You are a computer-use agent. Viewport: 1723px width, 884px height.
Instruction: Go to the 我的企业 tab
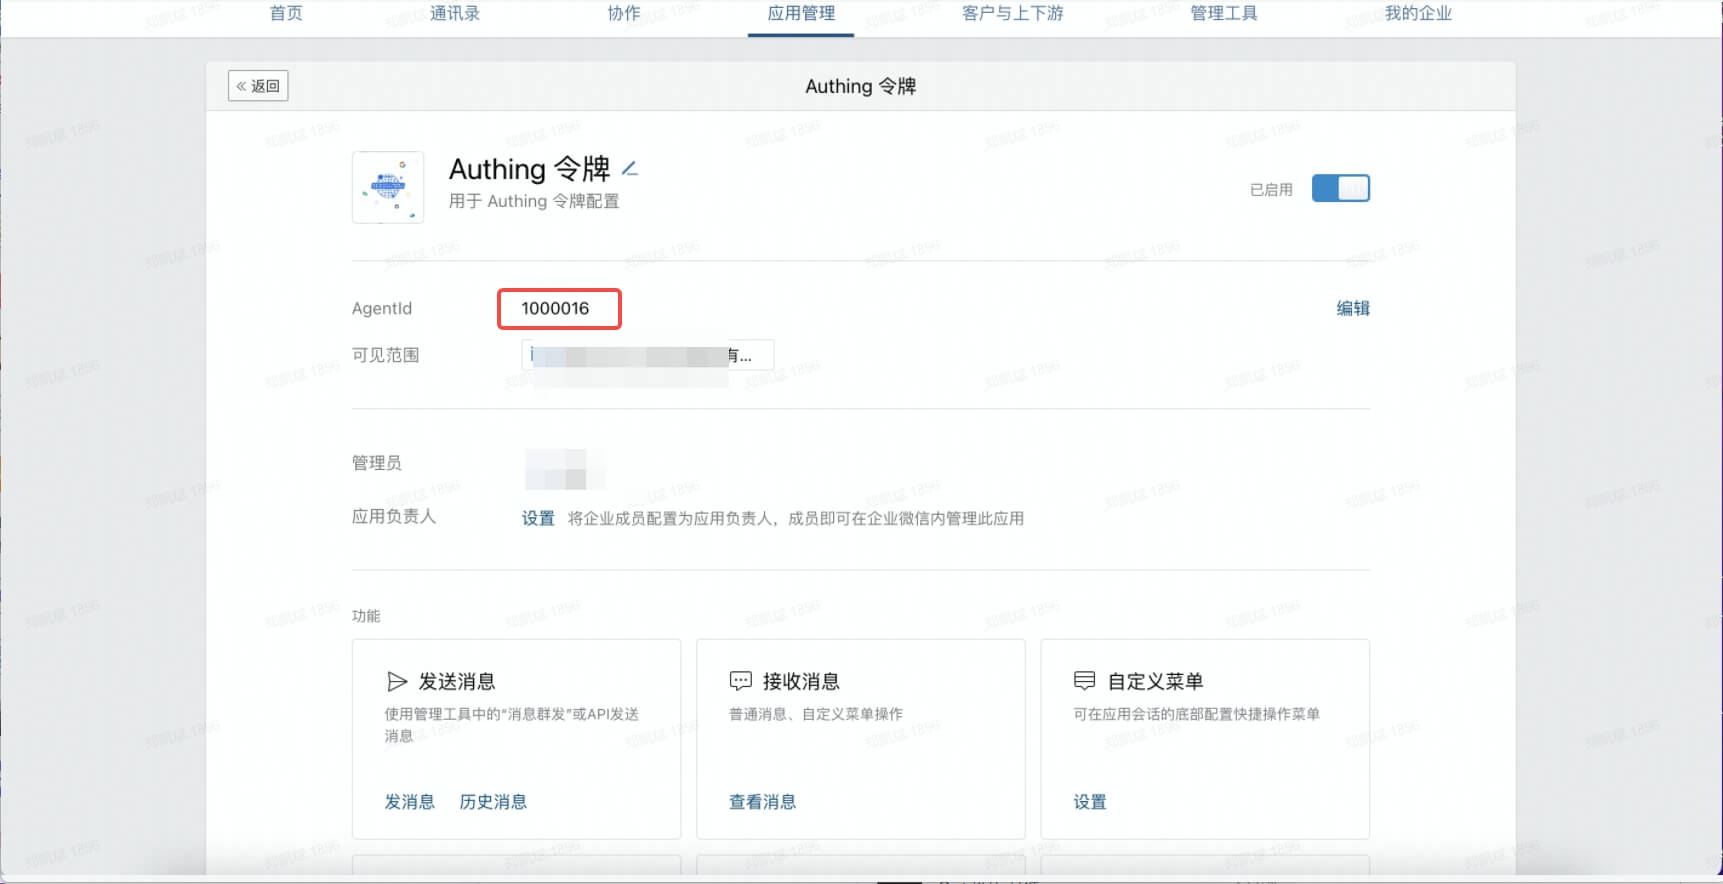(1417, 14)
